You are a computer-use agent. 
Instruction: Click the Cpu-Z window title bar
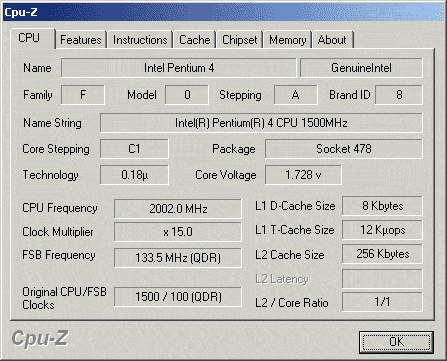coord(223,12)
